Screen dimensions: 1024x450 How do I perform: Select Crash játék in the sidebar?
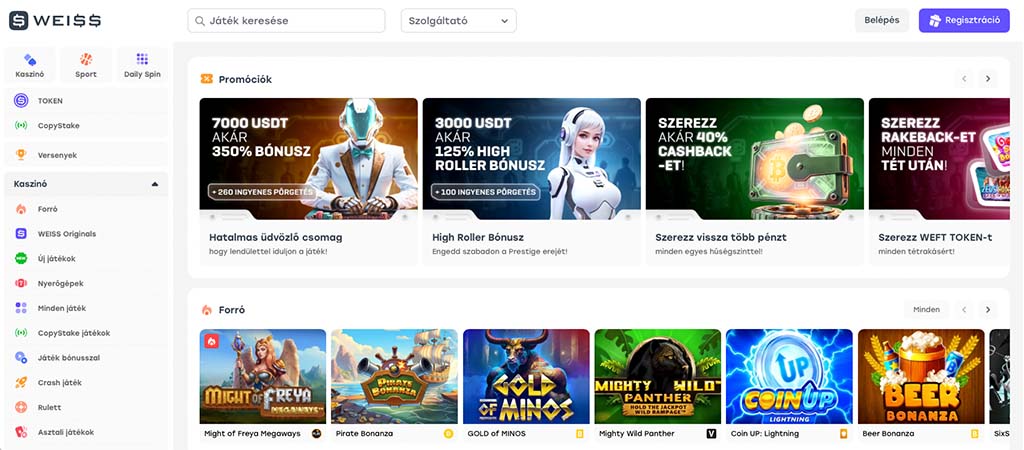click(x=86, y=383)
